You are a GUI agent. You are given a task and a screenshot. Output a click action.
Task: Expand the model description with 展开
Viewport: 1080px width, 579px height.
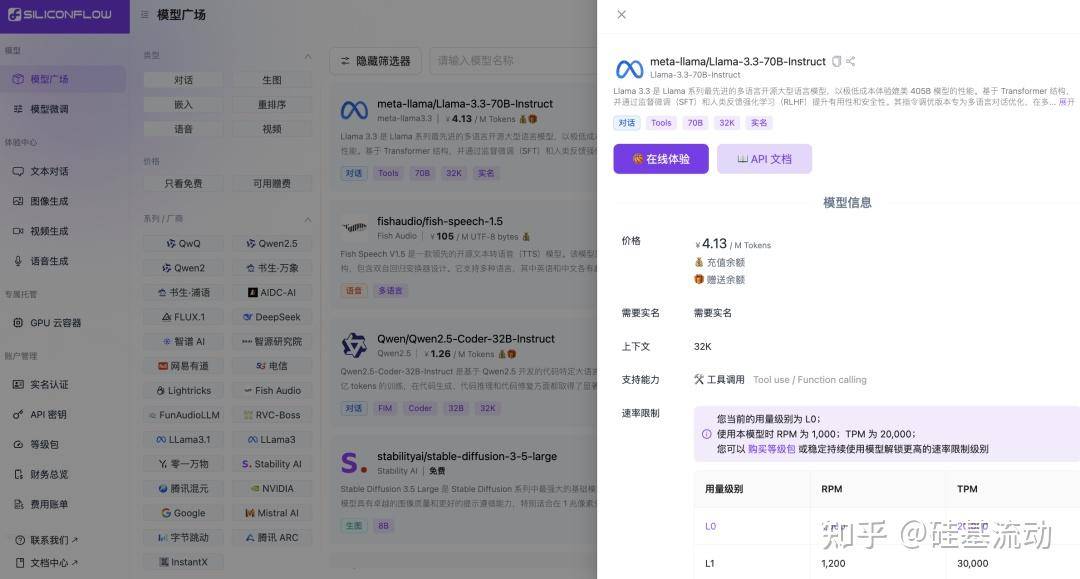(1066, 102)
